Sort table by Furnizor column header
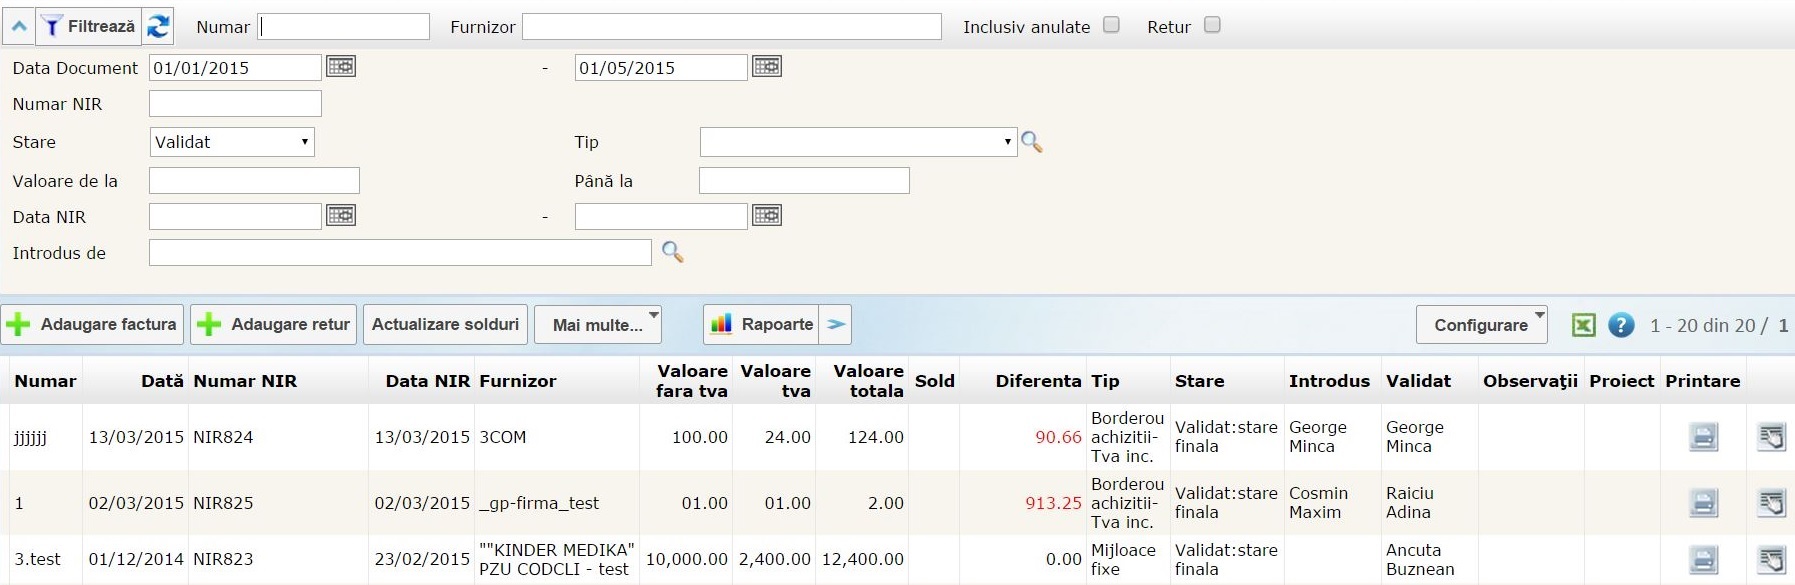This screenshot has width=1795, height=585. pyautogui.click(x=518, y=381)
